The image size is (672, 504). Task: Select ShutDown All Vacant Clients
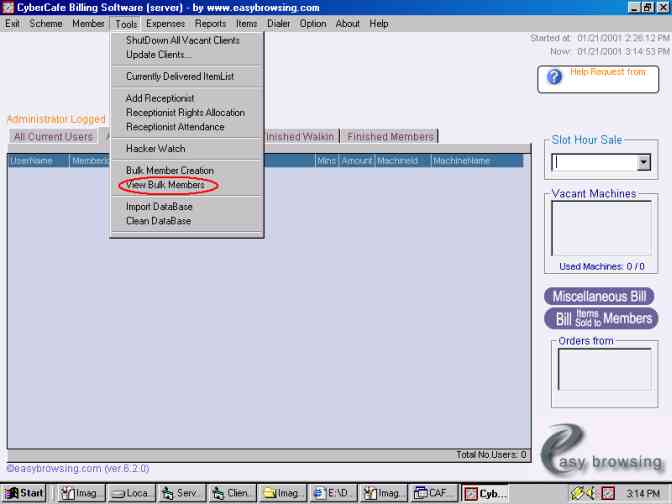pos(182,41)
